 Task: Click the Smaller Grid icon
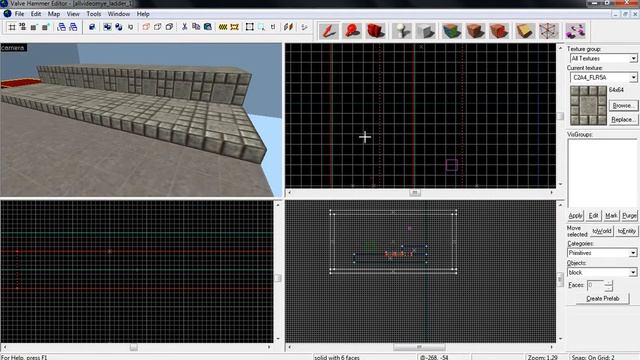coord(34,27)
